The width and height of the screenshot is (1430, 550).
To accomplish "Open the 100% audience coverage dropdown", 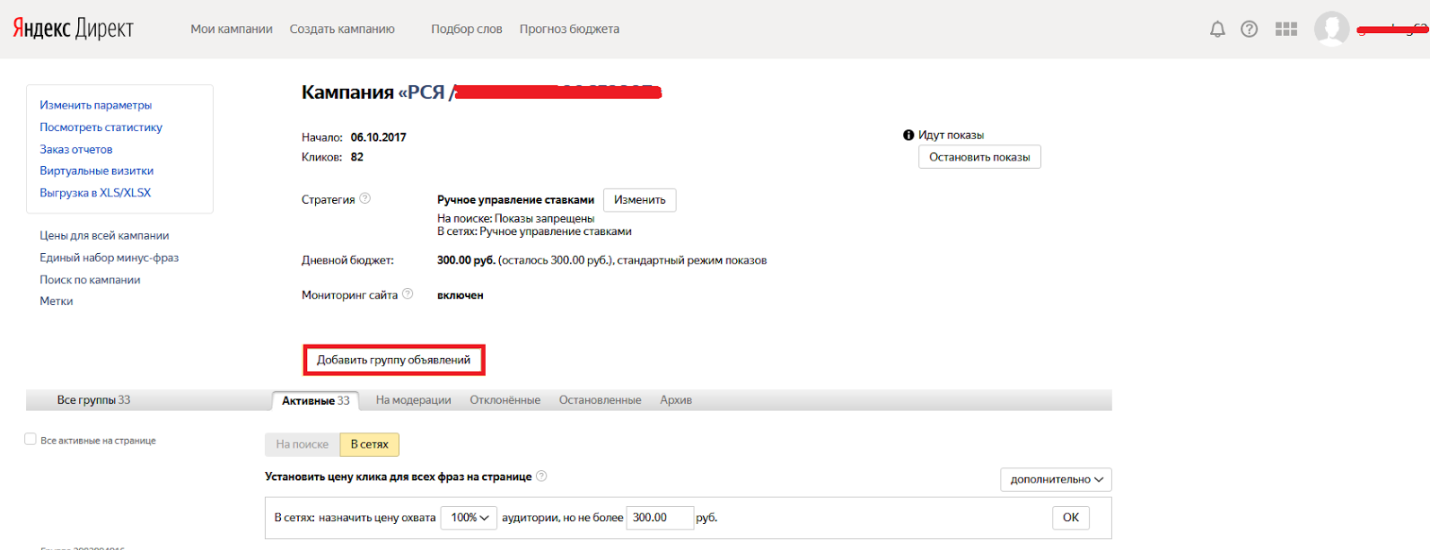I will 469,517.
